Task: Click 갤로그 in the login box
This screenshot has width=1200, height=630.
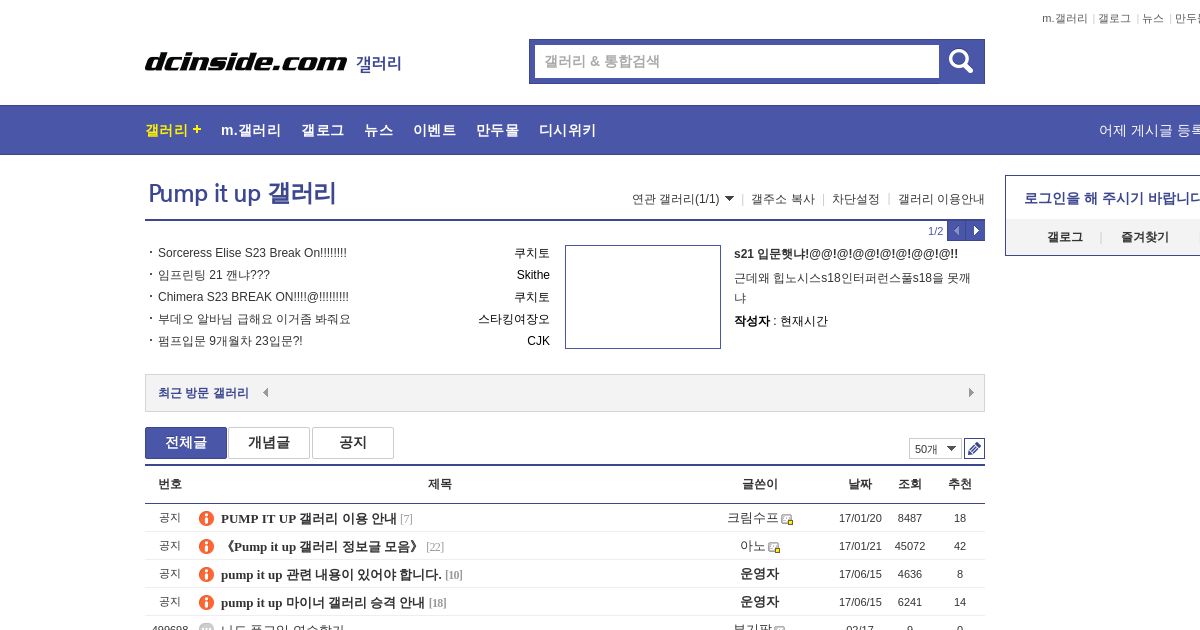Action: tap(1065, 237)
